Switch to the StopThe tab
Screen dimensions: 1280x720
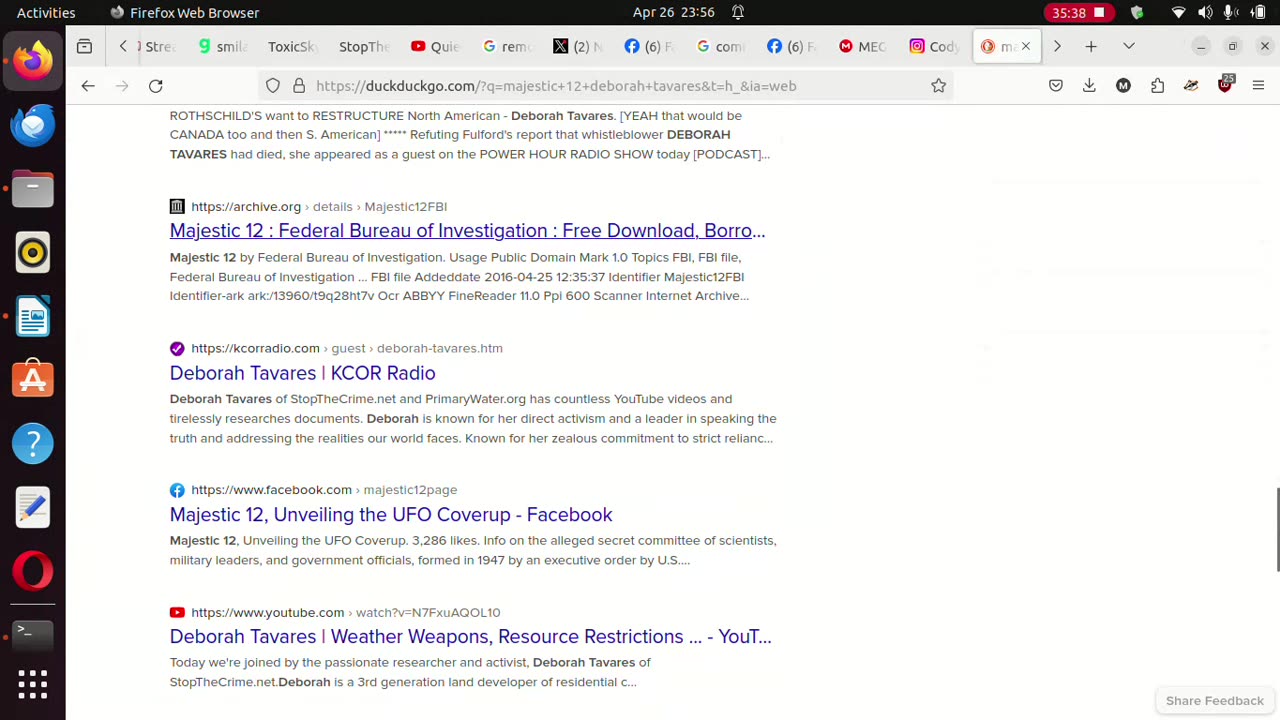point(363,46)
